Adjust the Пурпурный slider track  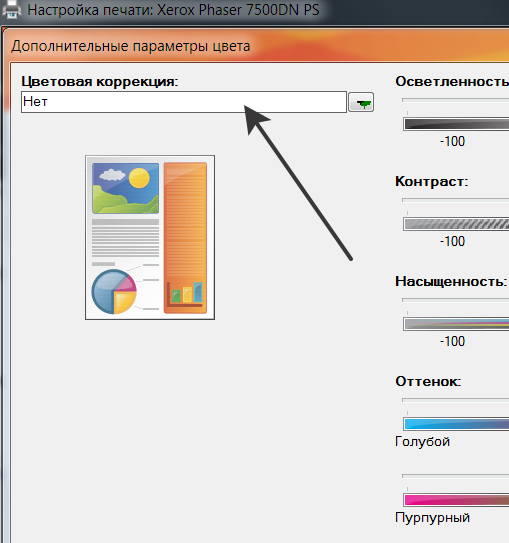[455, 476]
